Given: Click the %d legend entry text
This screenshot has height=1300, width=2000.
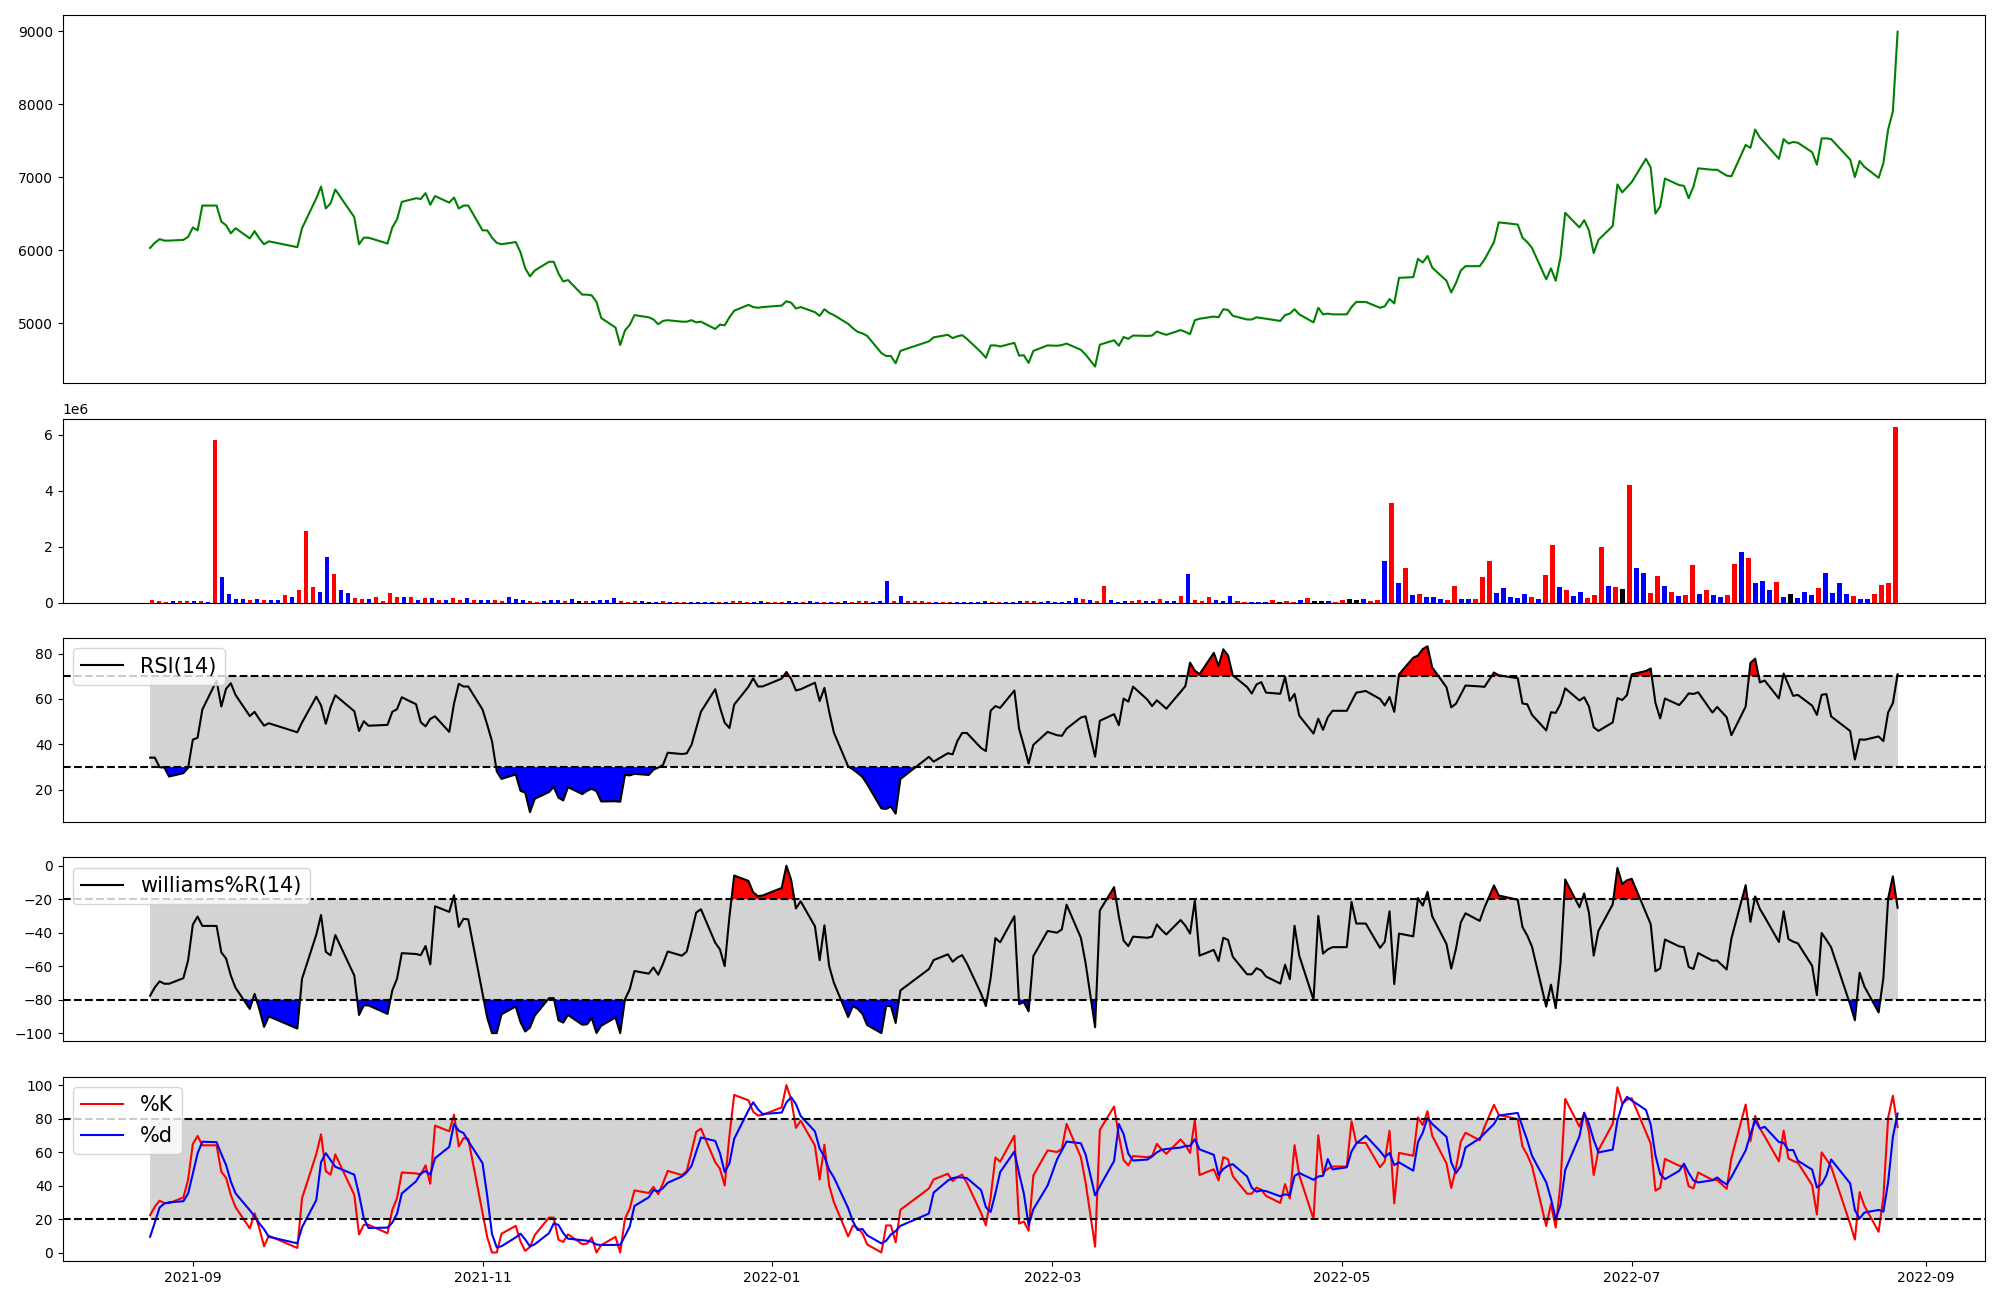Looking at the screenshot, I should pos(156,1135).
